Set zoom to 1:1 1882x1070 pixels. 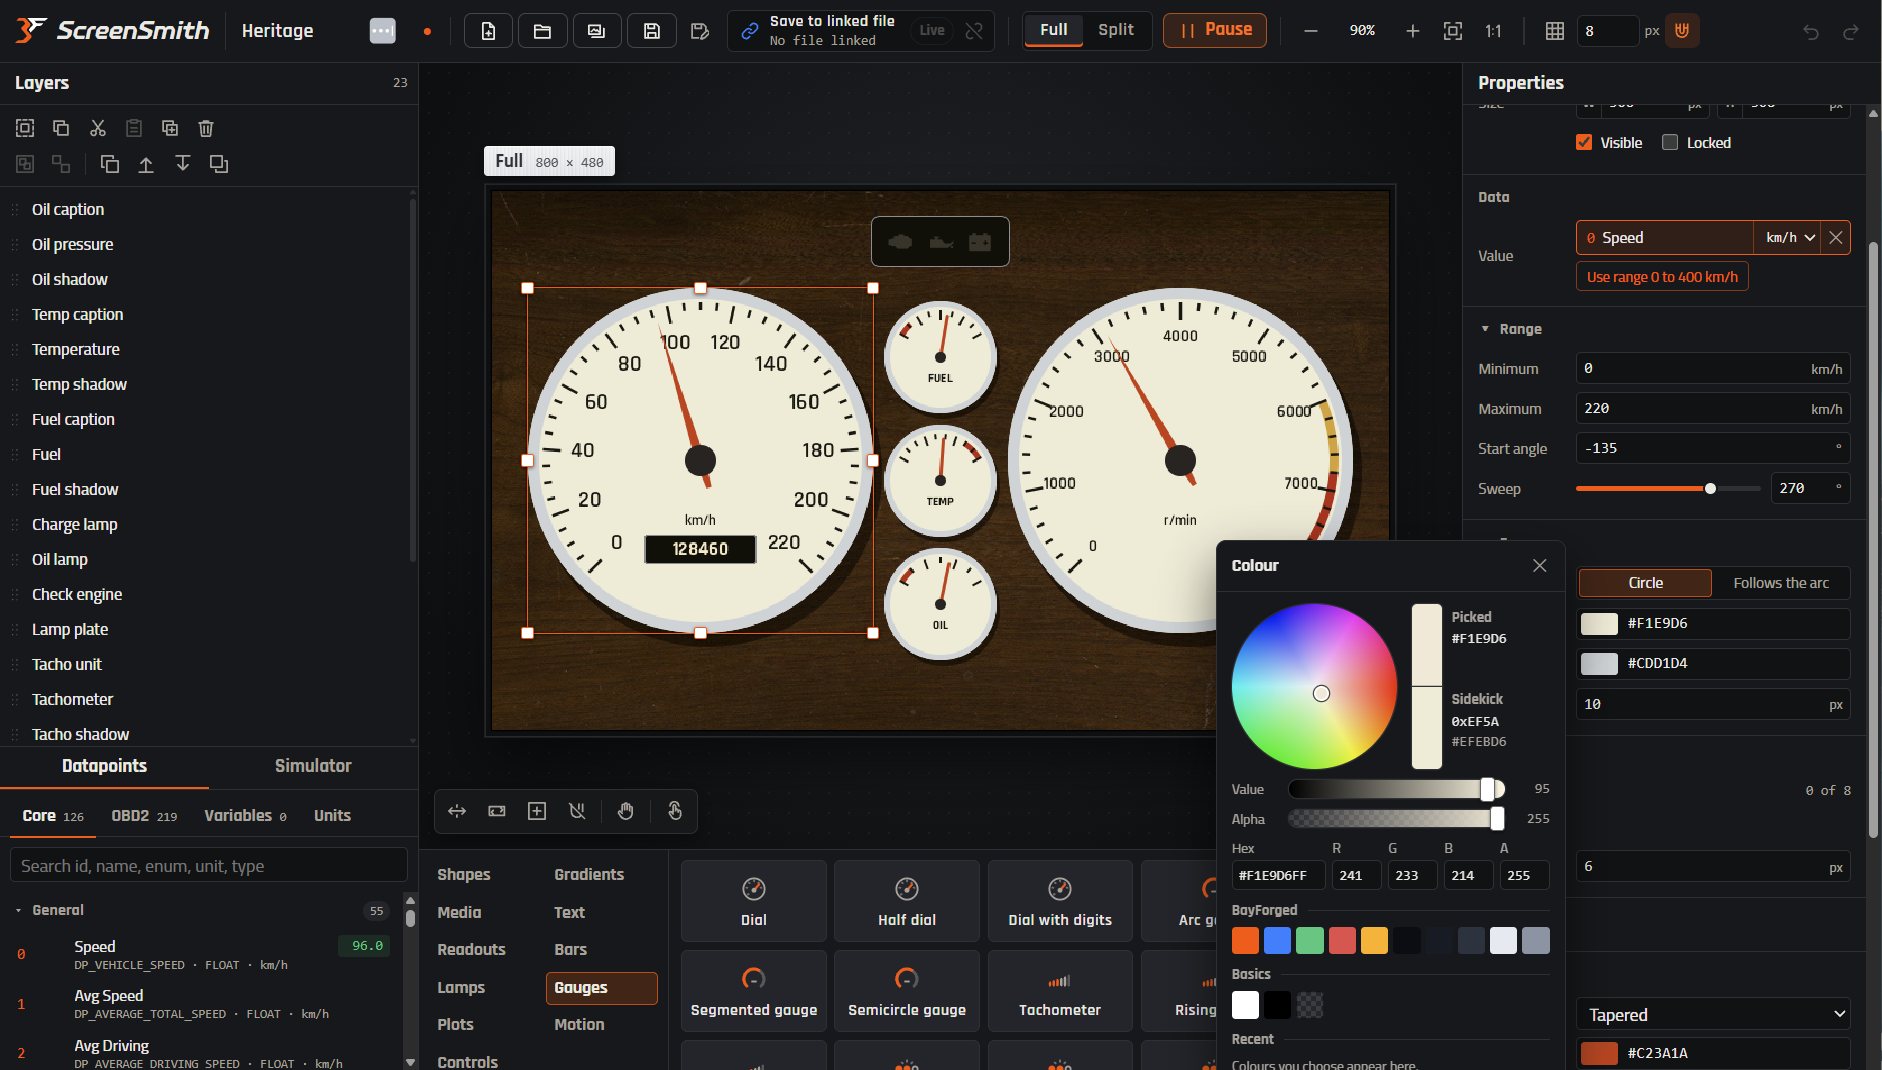1493,31
